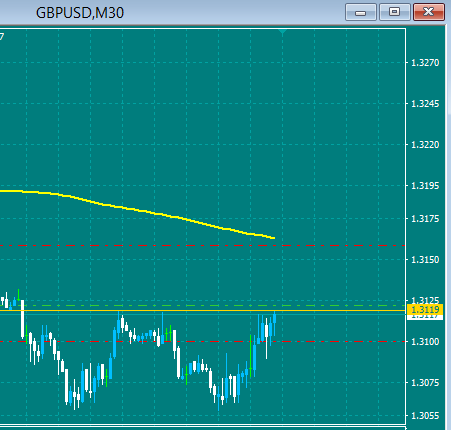Close the GBPUSD,M30 chart window
Screen dimensions: 451x430
(429, 13)
